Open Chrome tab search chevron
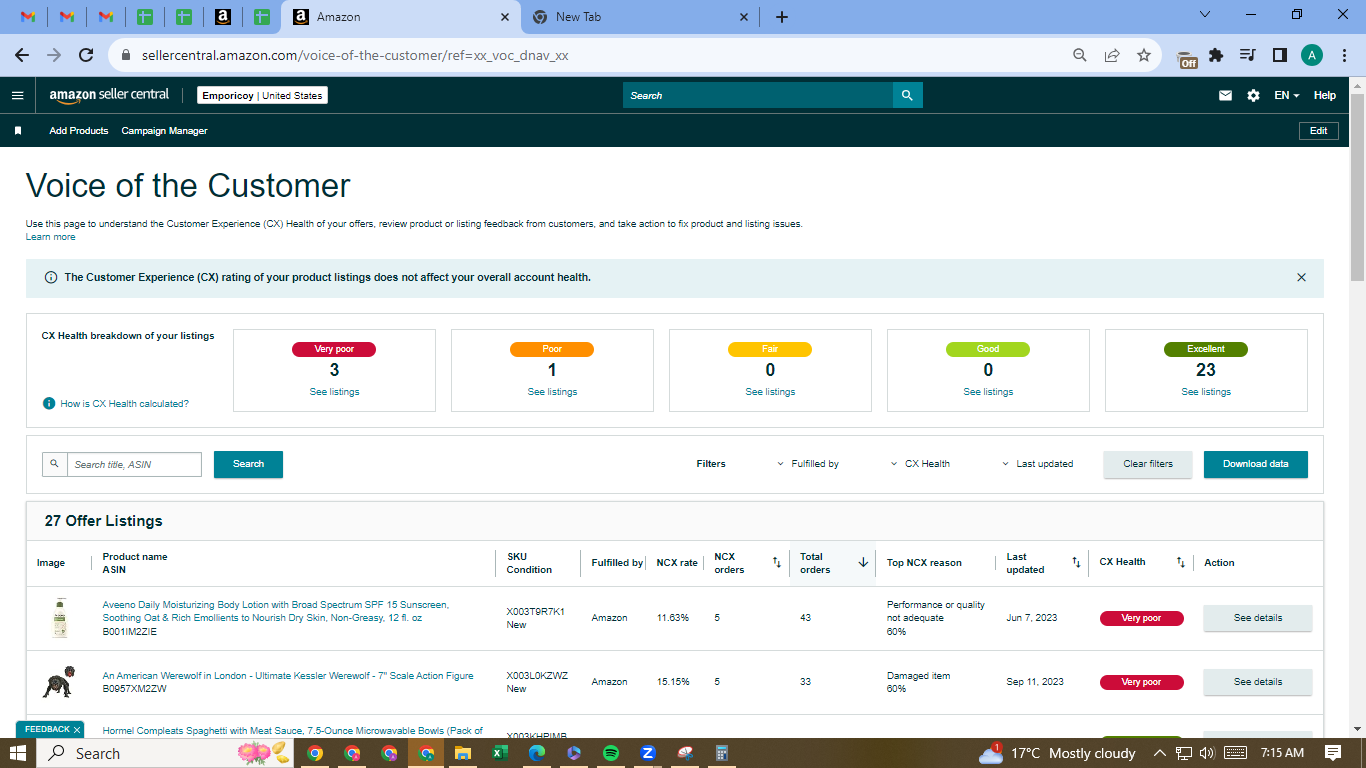This screenshot has height=768, width=1366. click(x=1205, y=15)
